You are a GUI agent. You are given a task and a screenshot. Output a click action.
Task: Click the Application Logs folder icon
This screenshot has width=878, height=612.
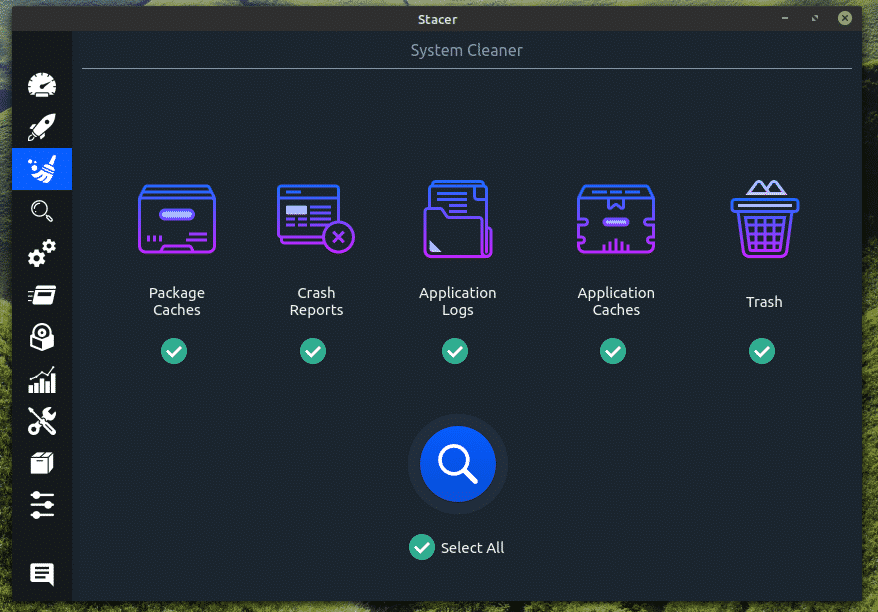[457, 219]
